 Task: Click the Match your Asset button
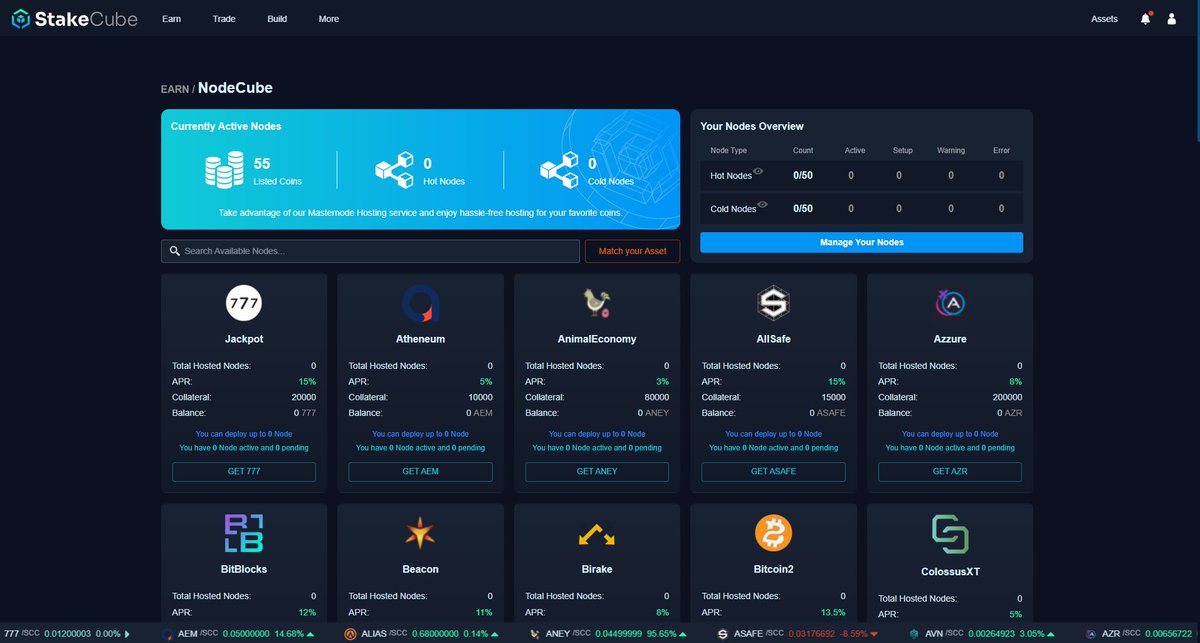pyautogui.click(x=632, y=251)
